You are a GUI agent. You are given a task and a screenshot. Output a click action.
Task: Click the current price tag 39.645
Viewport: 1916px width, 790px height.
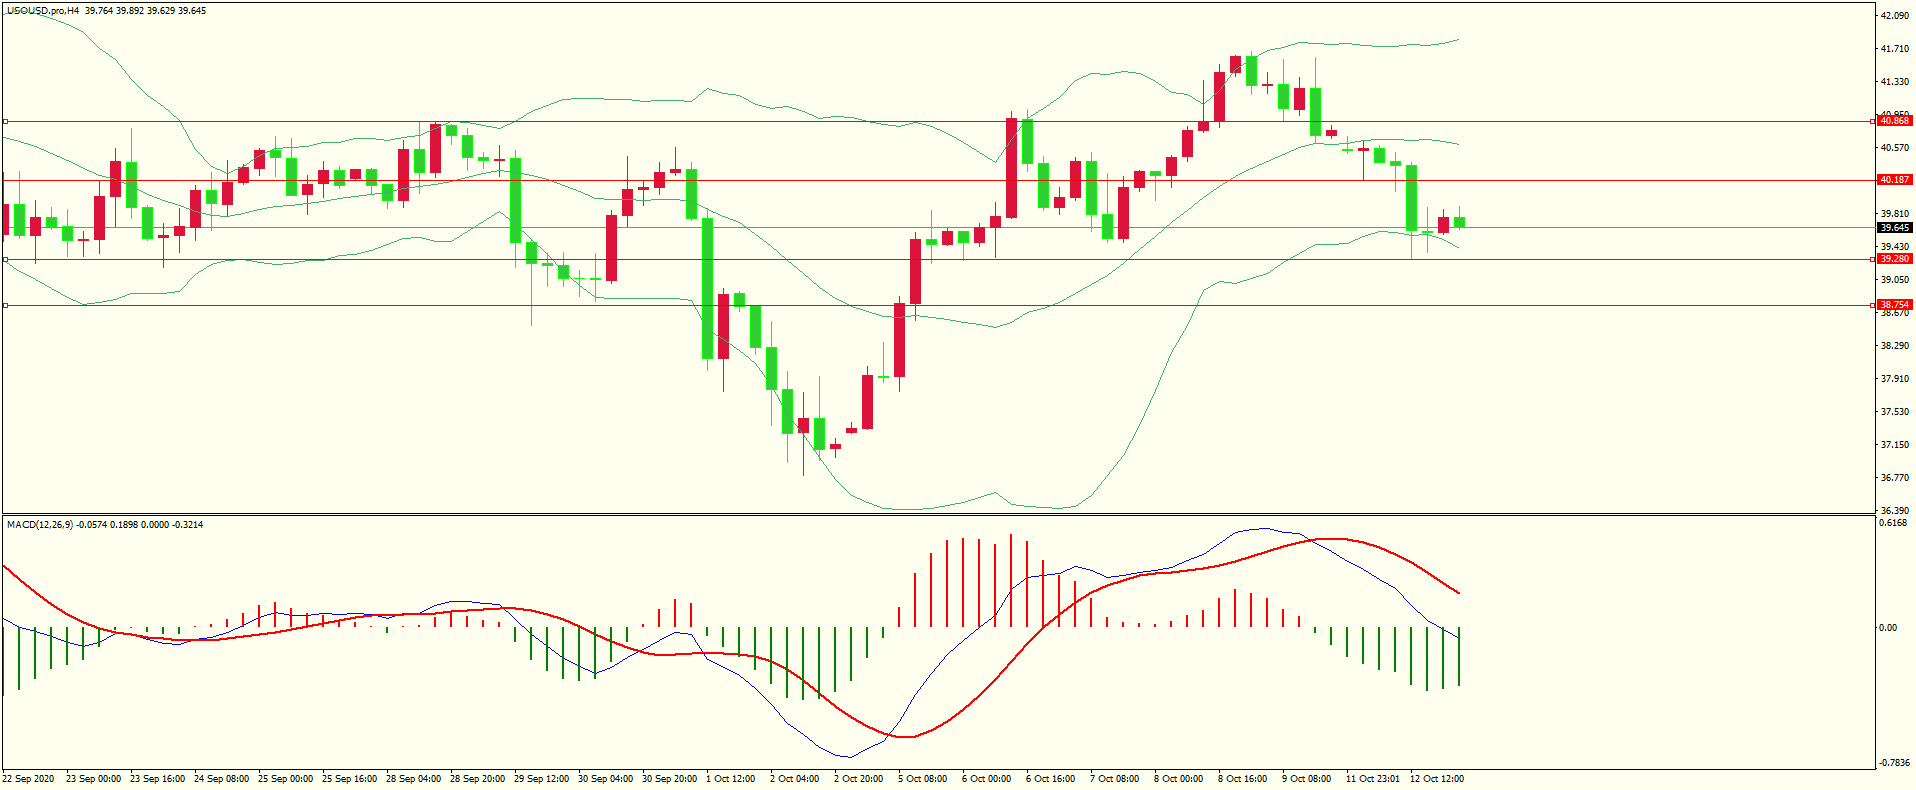pyautogui.click(x=1895, y=228)
